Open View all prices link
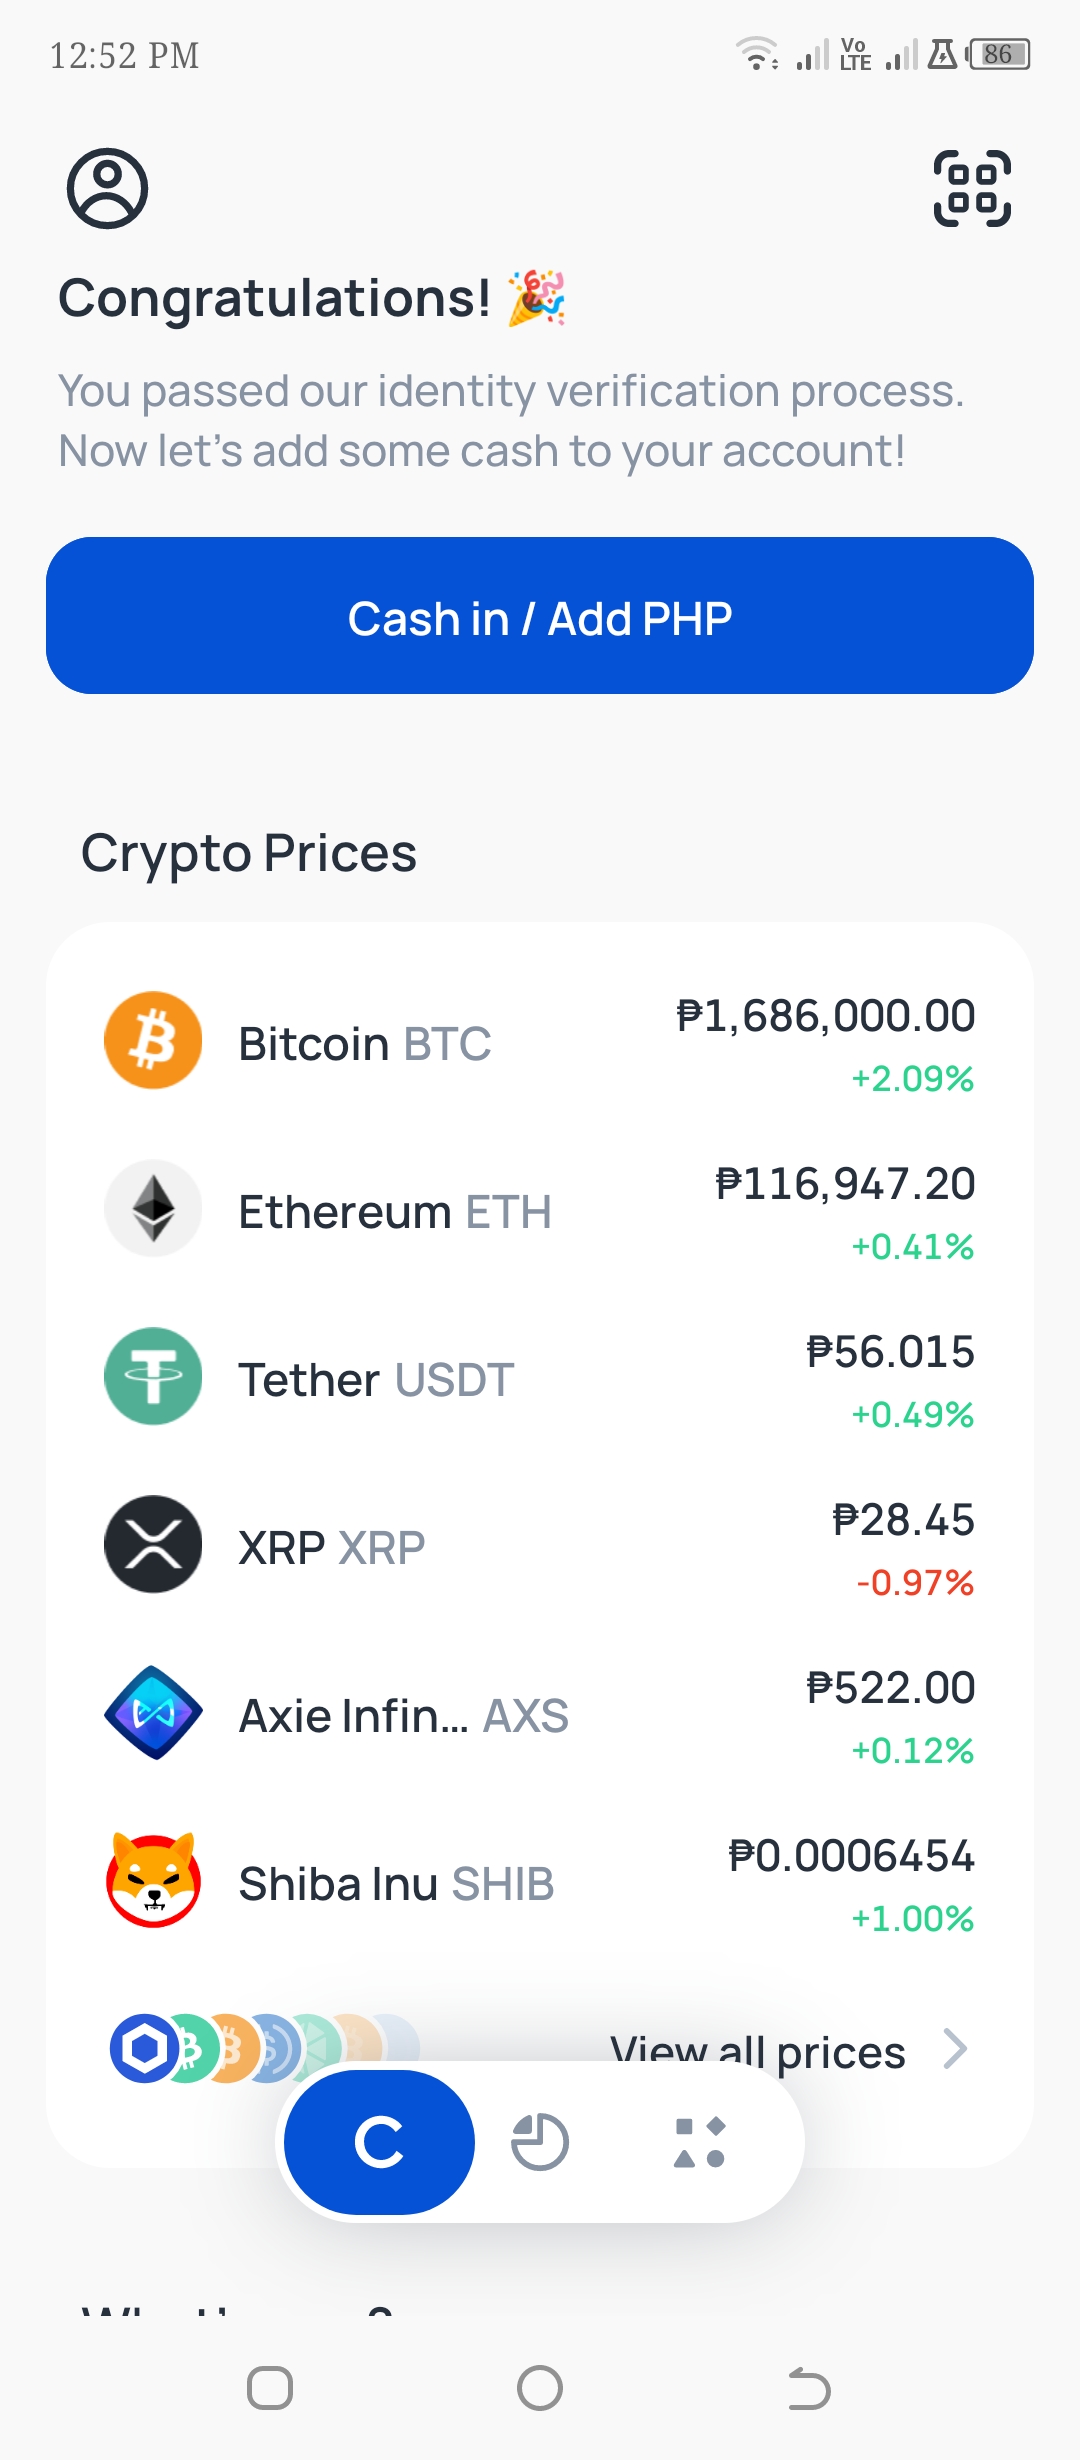This screenshot has height=2460, width=1080. point(758,2051)
